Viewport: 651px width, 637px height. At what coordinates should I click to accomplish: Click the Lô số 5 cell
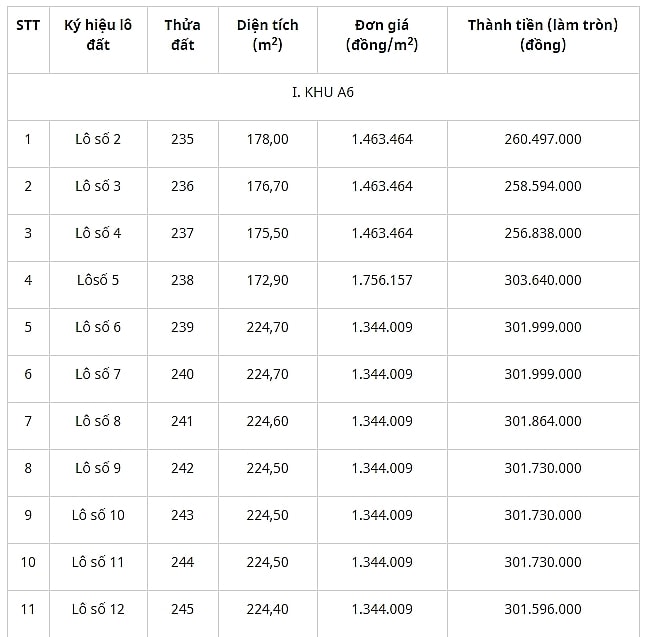coord(98,280)
